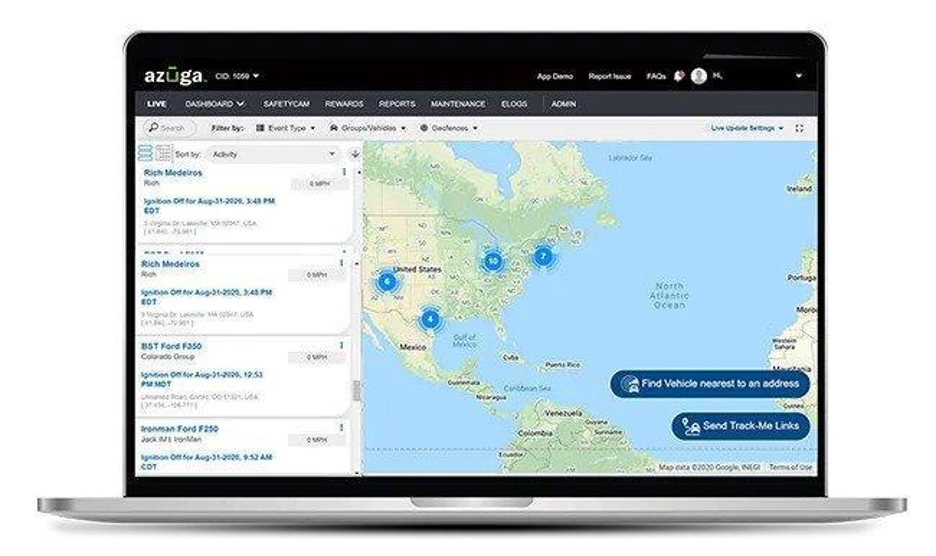Open the Sort by Activity dropdown
Image resolution: width=936 pixels, height=556 pixels.
pos(274,154)
